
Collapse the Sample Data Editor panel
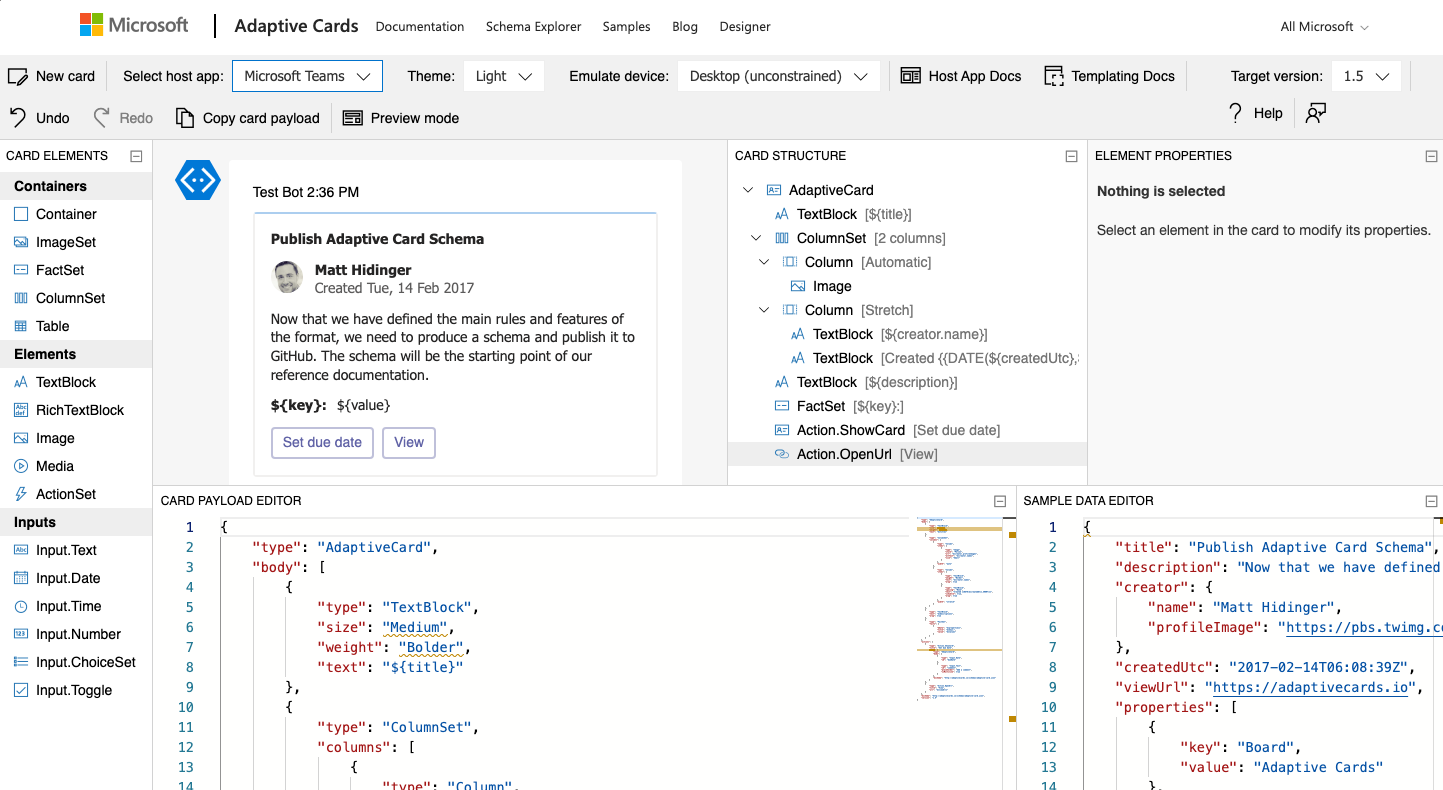1431,501
